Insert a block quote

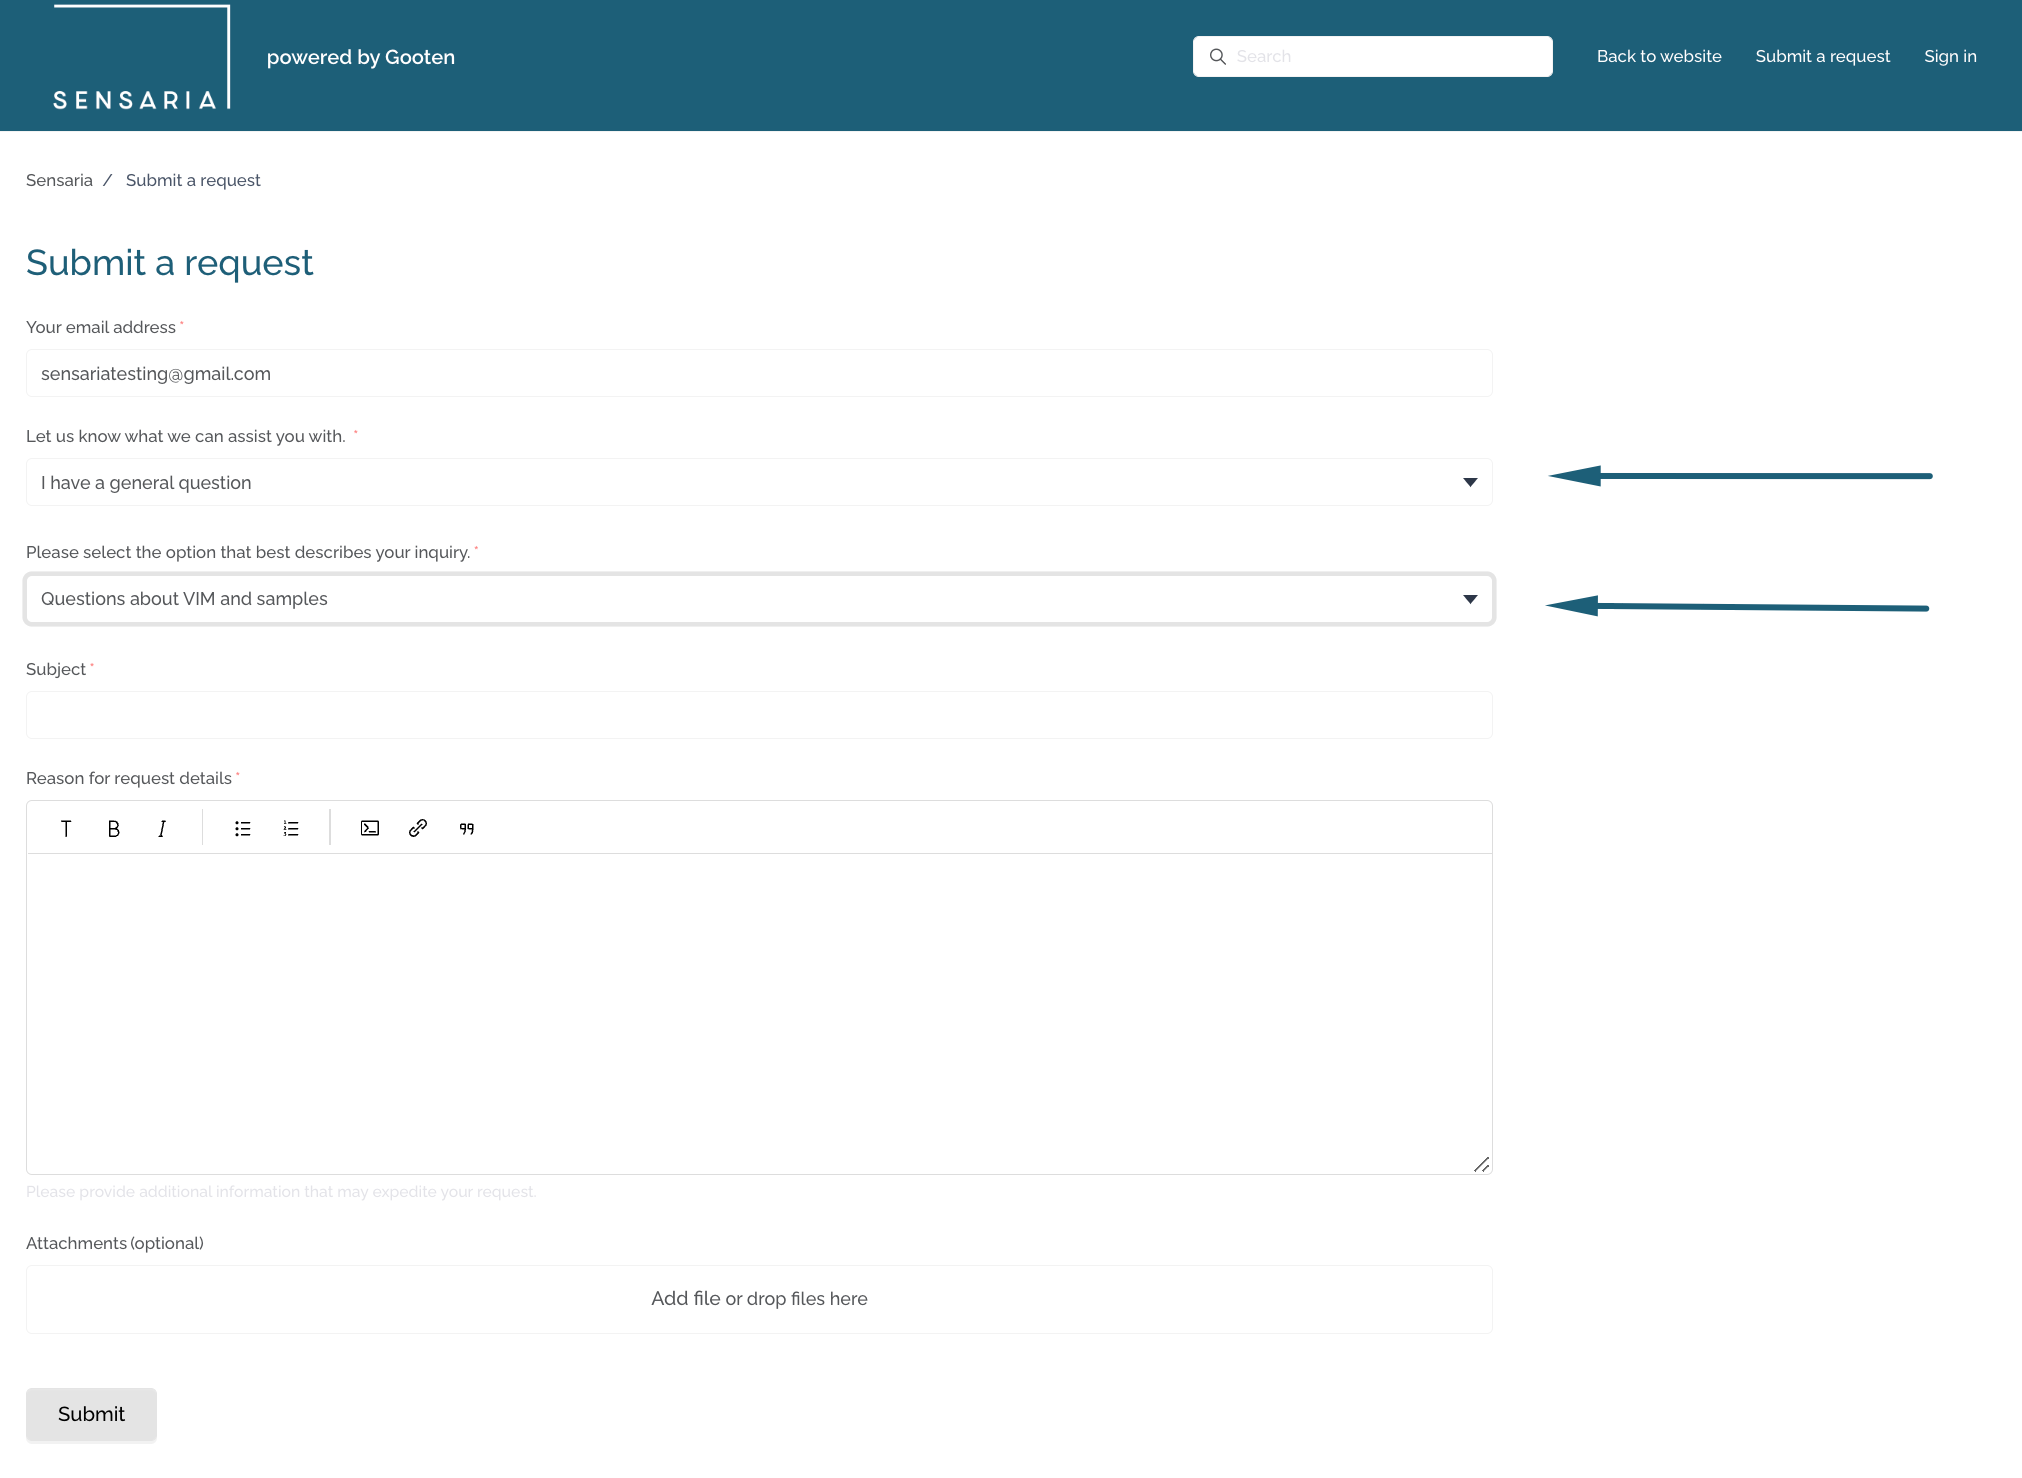tap(467, 828)
